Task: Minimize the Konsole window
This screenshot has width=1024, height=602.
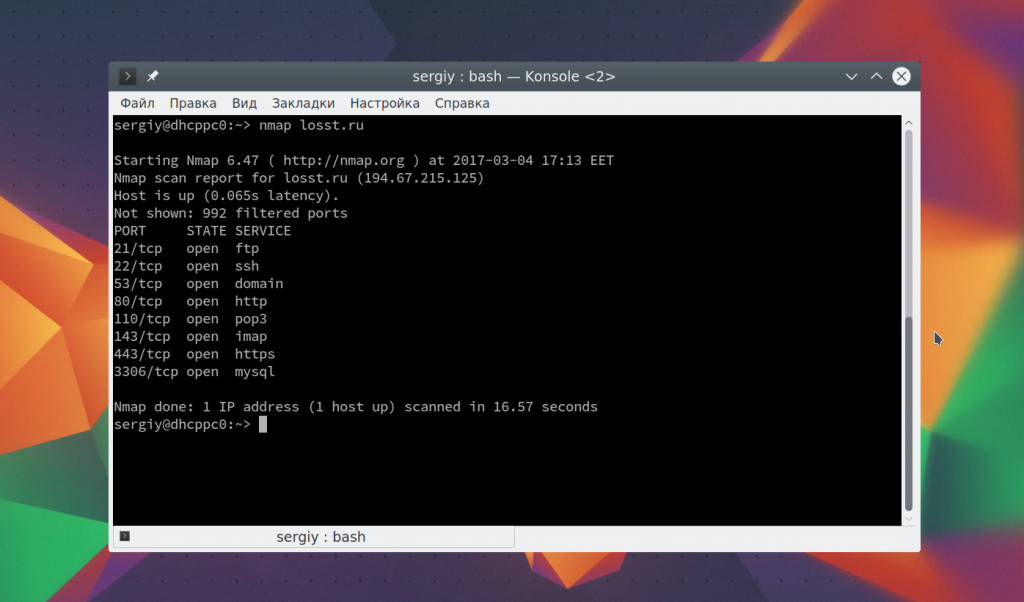Action: 851,76
